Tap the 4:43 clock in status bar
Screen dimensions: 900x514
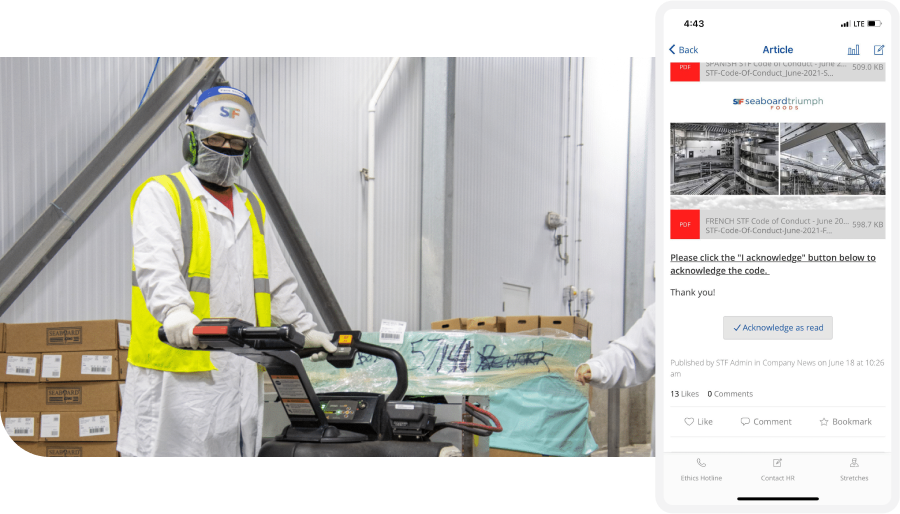693,24
